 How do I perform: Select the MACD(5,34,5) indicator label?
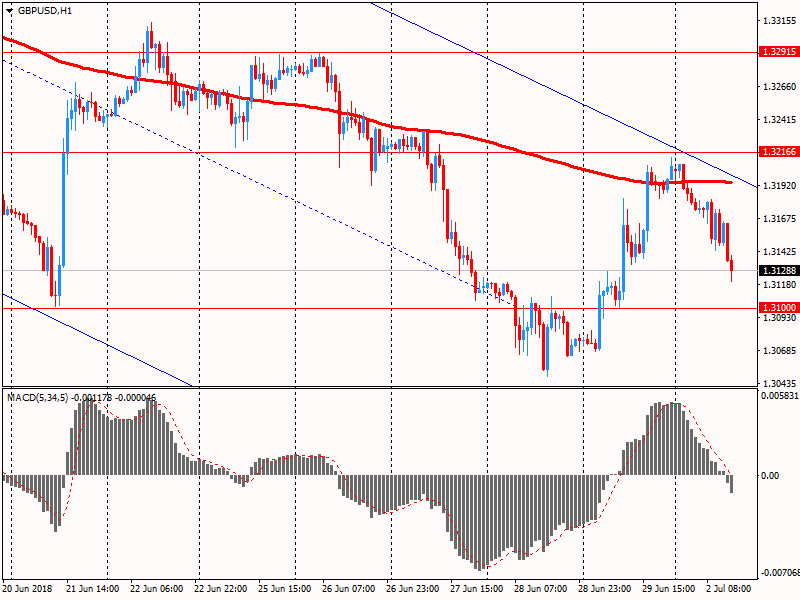click(x=82, y=397)
